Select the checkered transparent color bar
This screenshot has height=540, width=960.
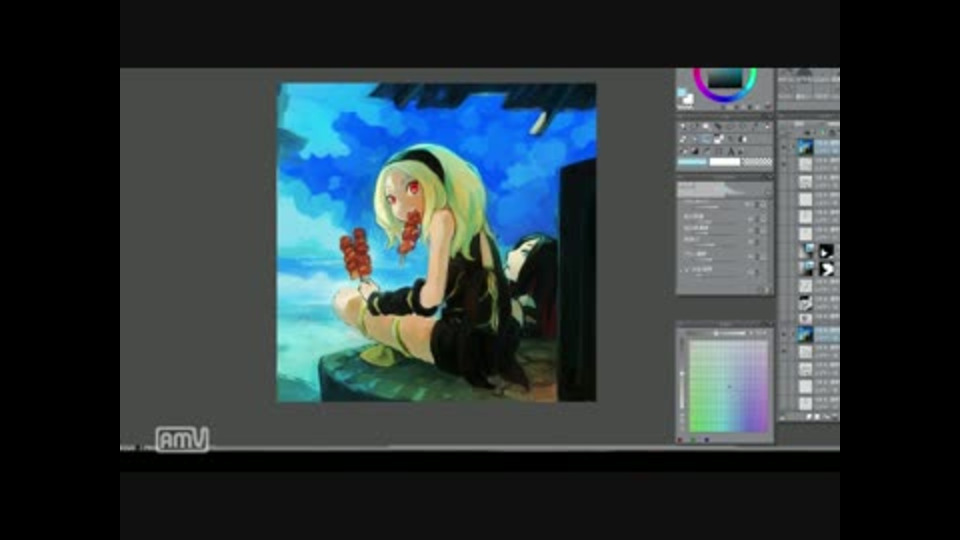[x=757, y=161]
